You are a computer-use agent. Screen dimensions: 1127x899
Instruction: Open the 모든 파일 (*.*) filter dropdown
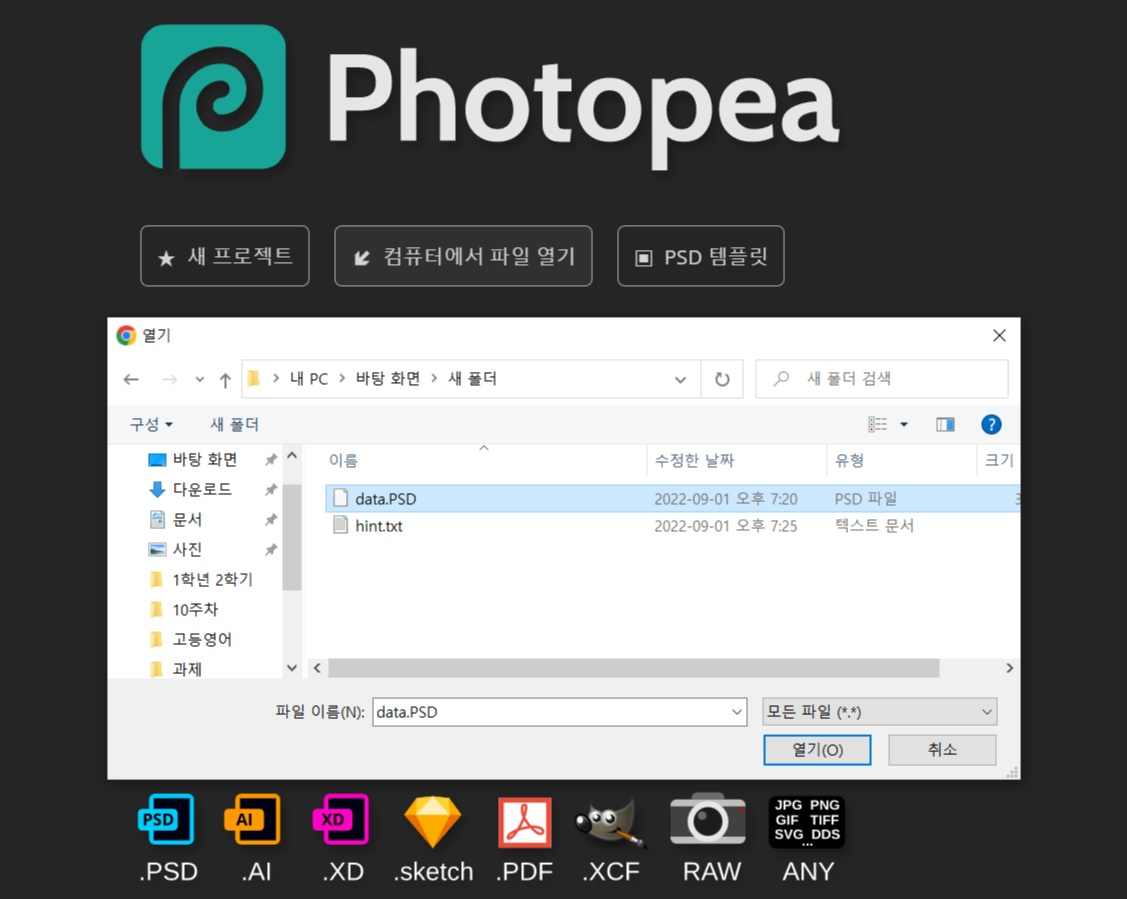pyautogui.click(x=880, y=712)
